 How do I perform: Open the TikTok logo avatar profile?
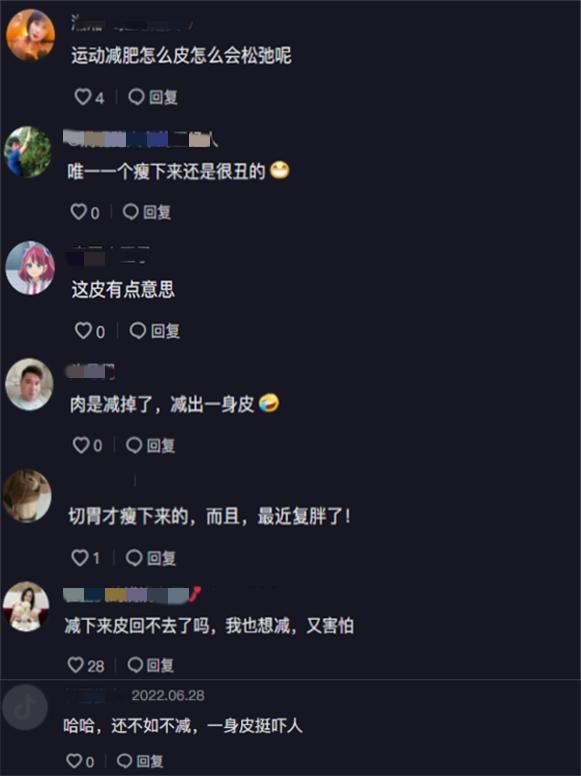pyautogui.click(x=25, y=707)
